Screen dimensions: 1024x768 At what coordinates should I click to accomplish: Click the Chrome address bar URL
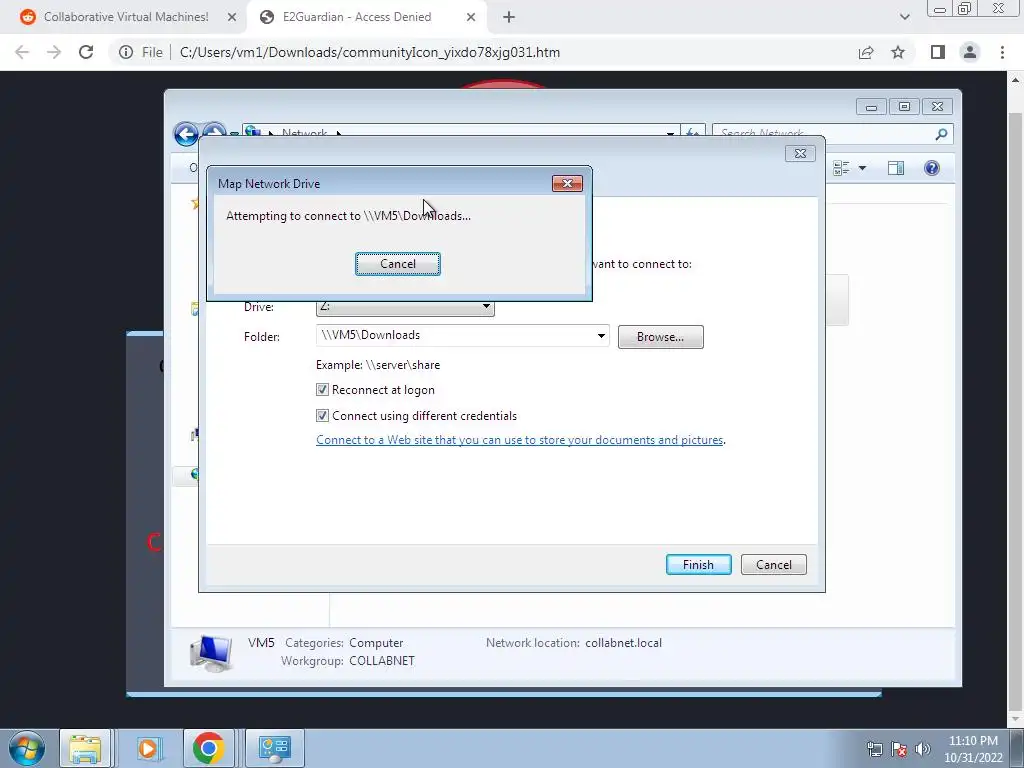[x=370, y=52]
